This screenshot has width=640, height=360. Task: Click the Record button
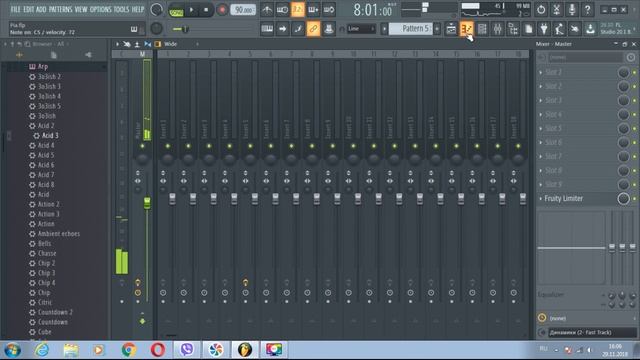[222, 10]
